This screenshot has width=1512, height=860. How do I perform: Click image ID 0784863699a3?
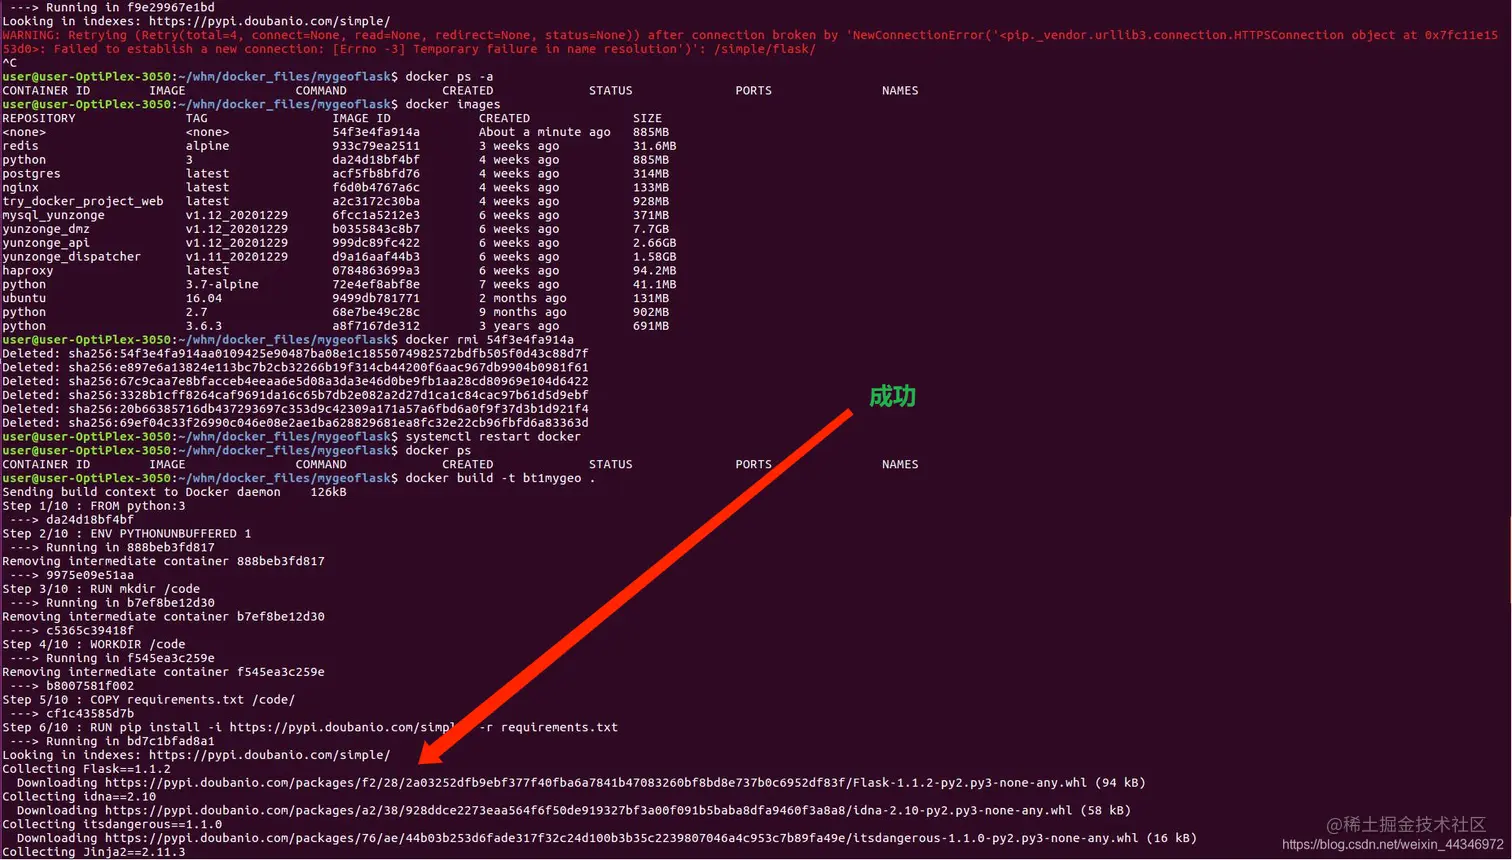[376, 272]
